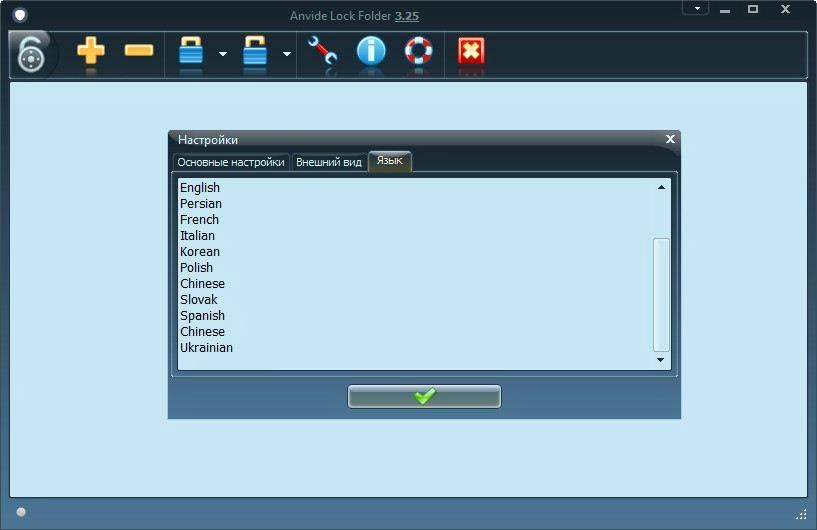The image size is (817, 530).
Task: Click the lifebuoy help icon
Action: click(418, 51)
